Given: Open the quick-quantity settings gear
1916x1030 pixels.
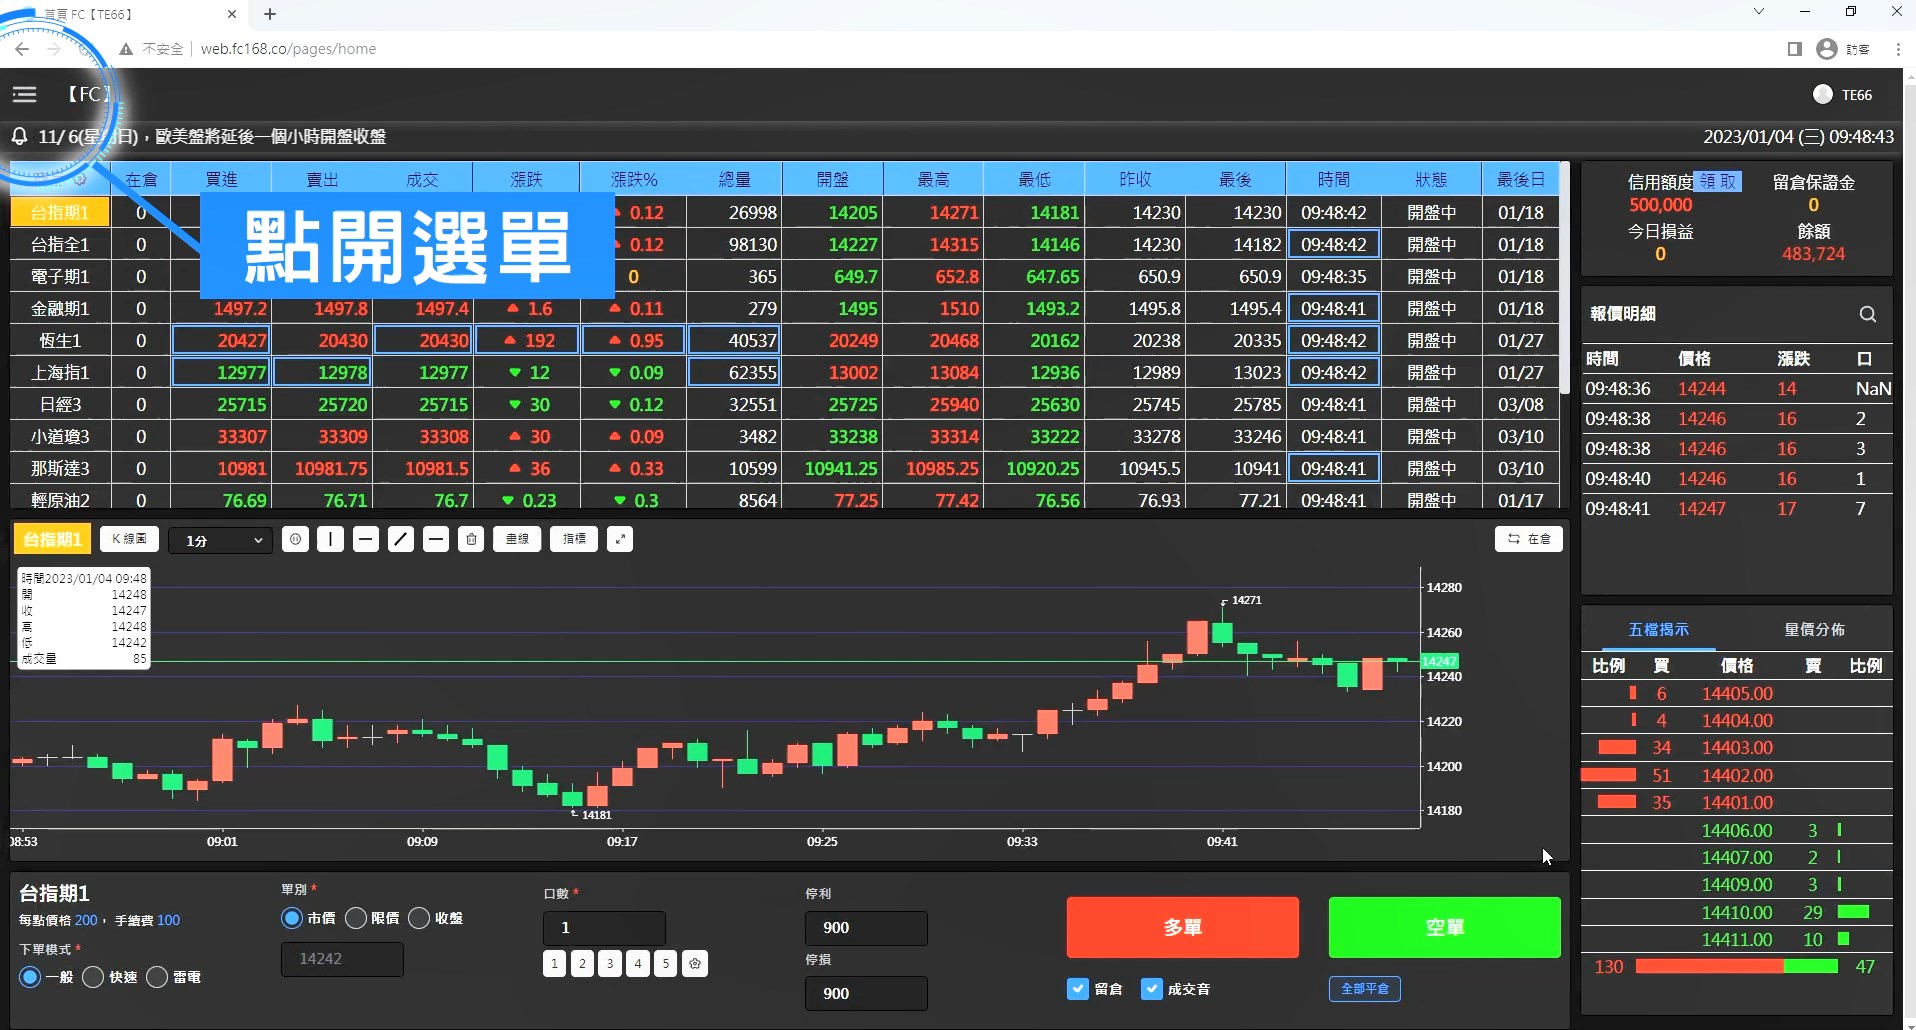Looking at the screenshot, I should (x=695, y=963).
